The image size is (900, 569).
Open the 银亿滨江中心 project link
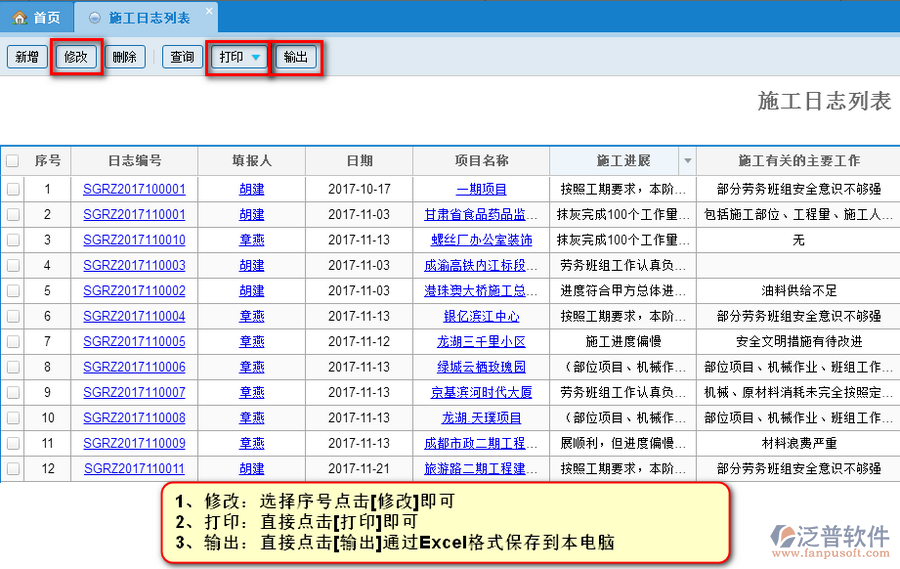481,316
